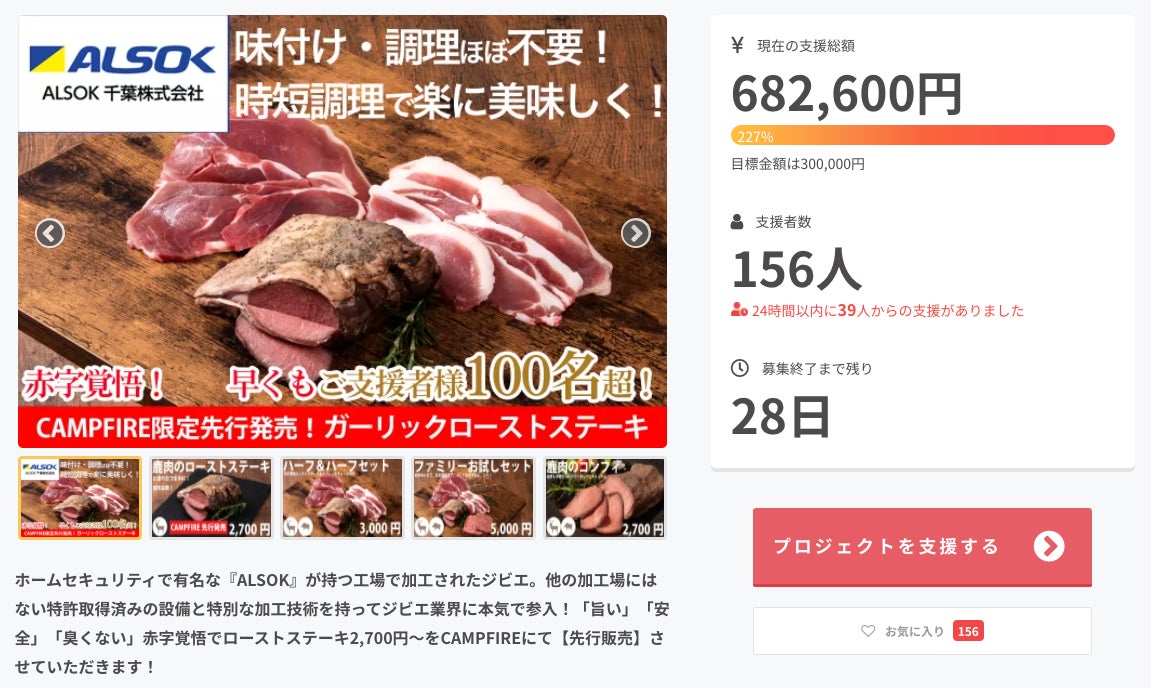Click the red CAMPFIRE限定先行発売 banner strip

[x=343, y=427]
